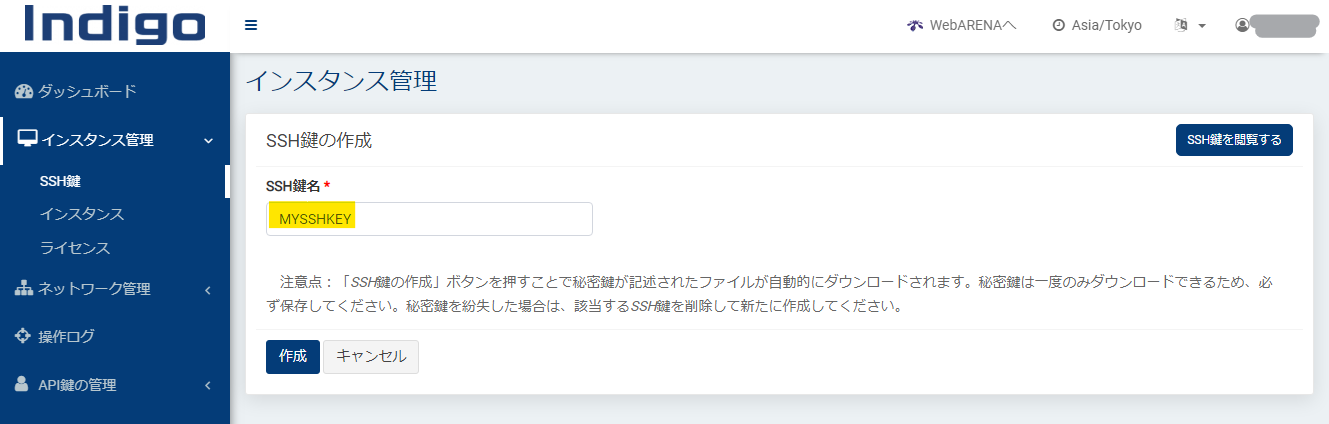Image resolution: width=1329 pixels, height=424 pixels.
Task: Collapse the インスタンス管理 chevron
Action: click(208, 141)
